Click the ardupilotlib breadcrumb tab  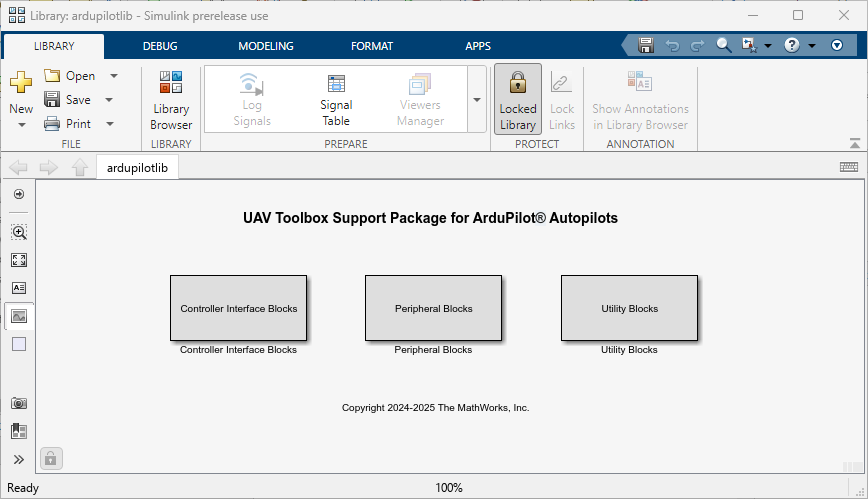point(138,168)
